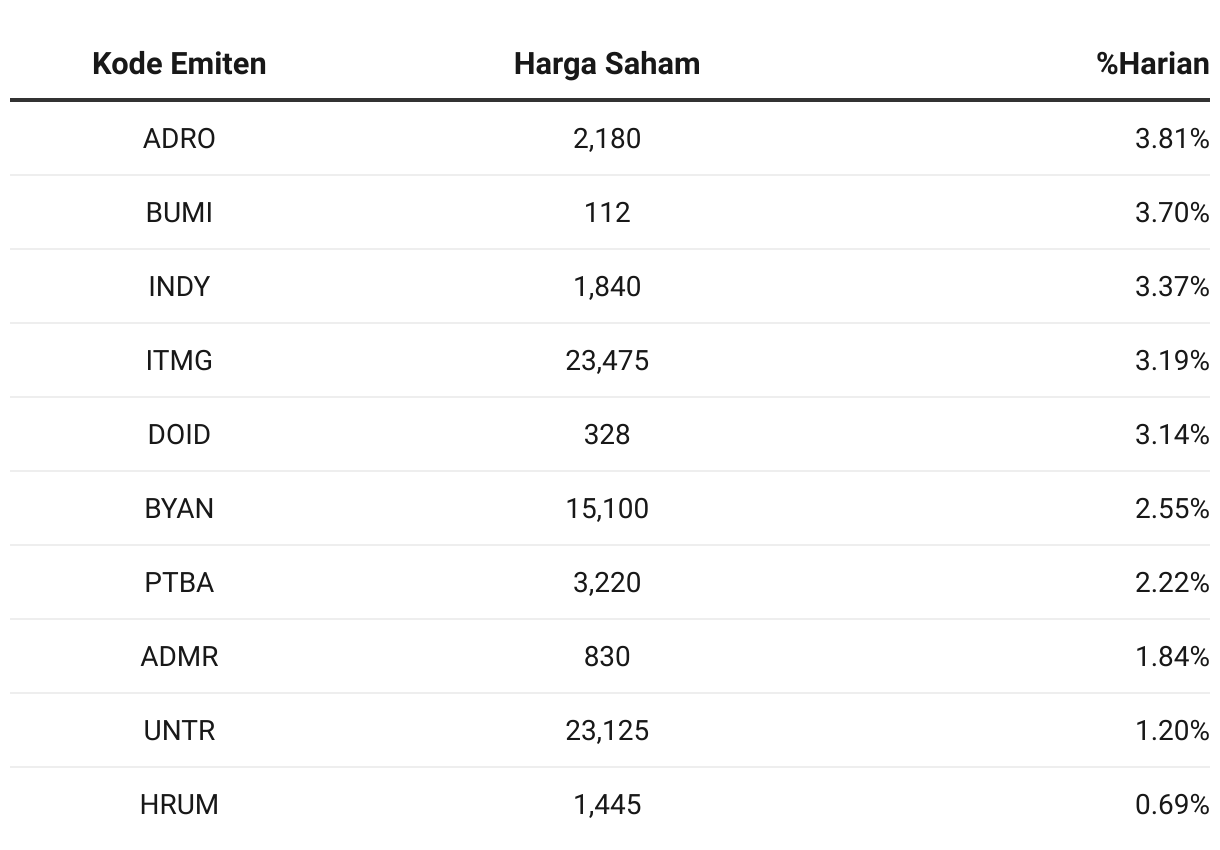Click the Kode Emiten column header
This screenshot has height=850, width=1220.
[179, 64]
